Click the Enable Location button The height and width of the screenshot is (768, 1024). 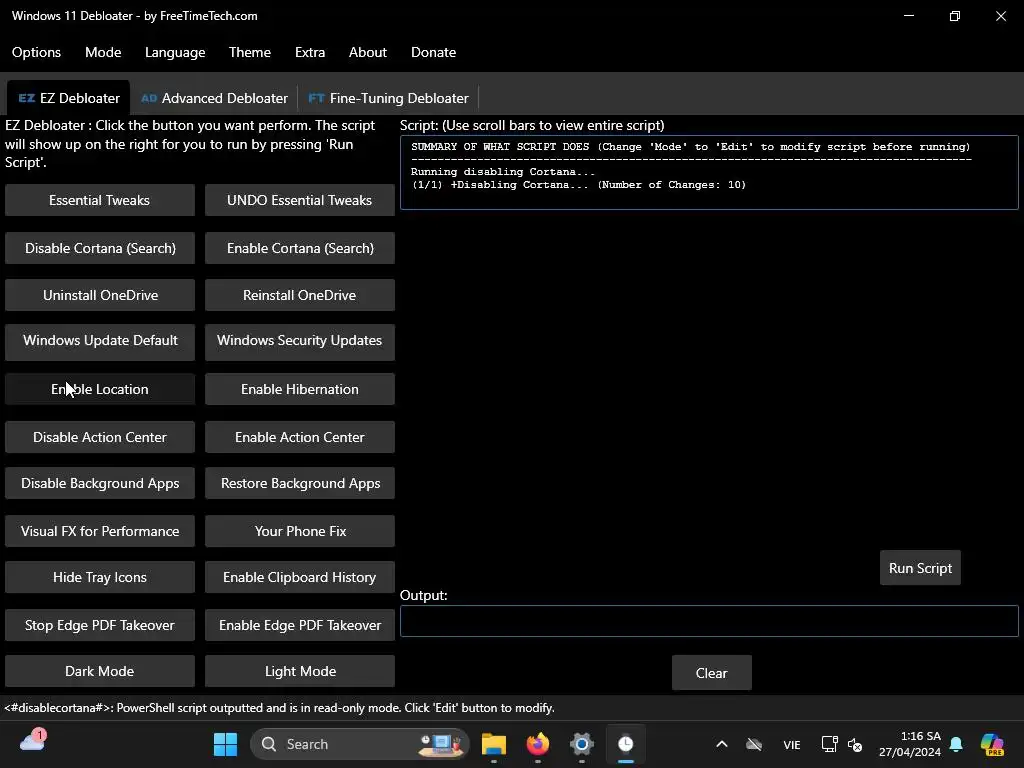pyautogui.click(x=100, y=389)
